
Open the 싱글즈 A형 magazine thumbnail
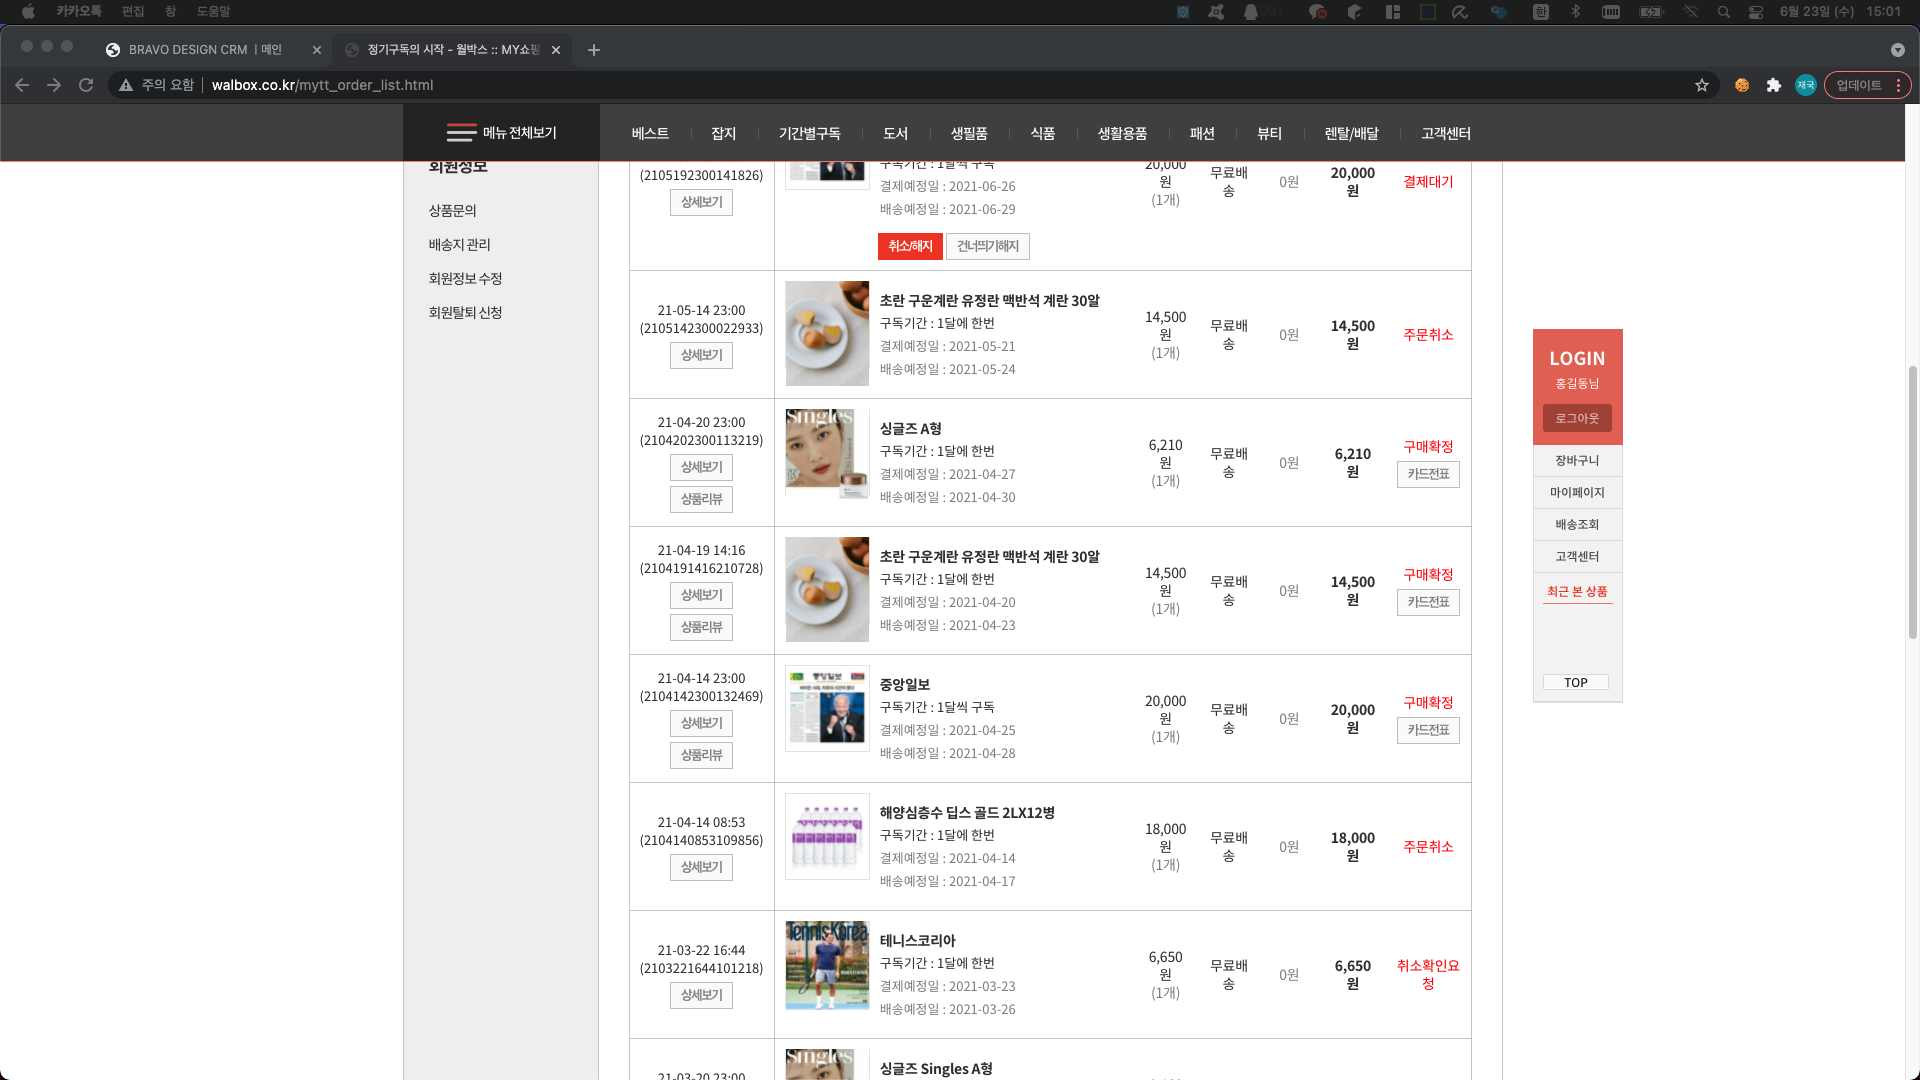[827, 454]
